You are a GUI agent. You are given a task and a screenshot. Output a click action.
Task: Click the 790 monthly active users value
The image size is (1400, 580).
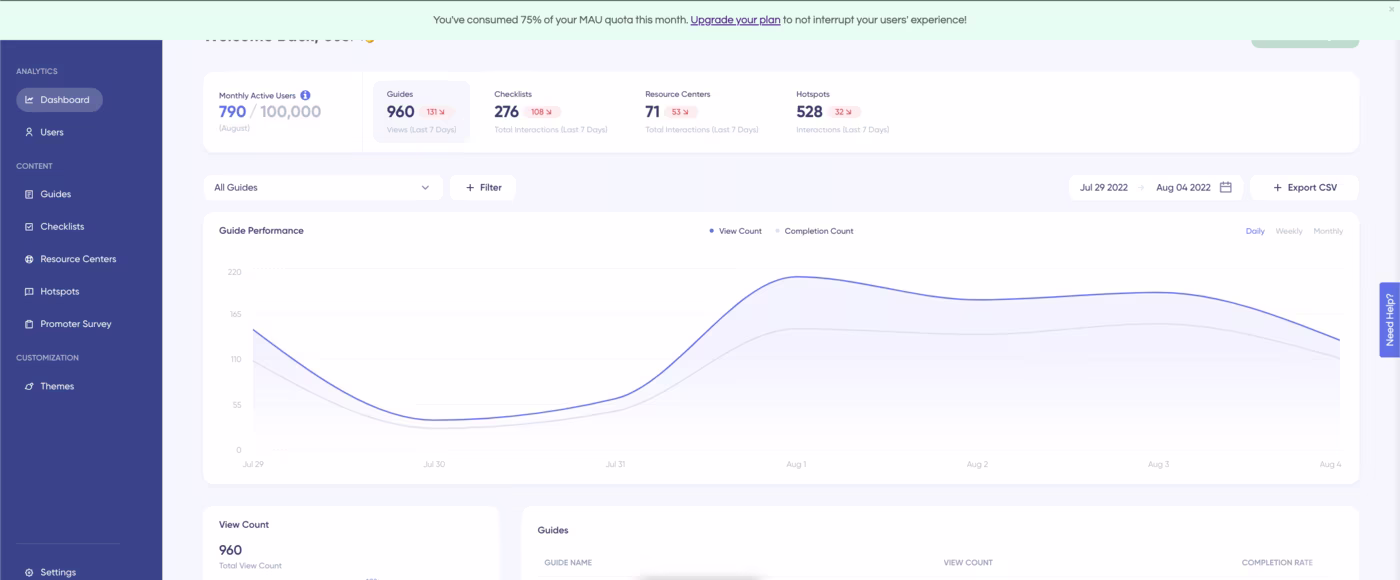coord(232,112)
